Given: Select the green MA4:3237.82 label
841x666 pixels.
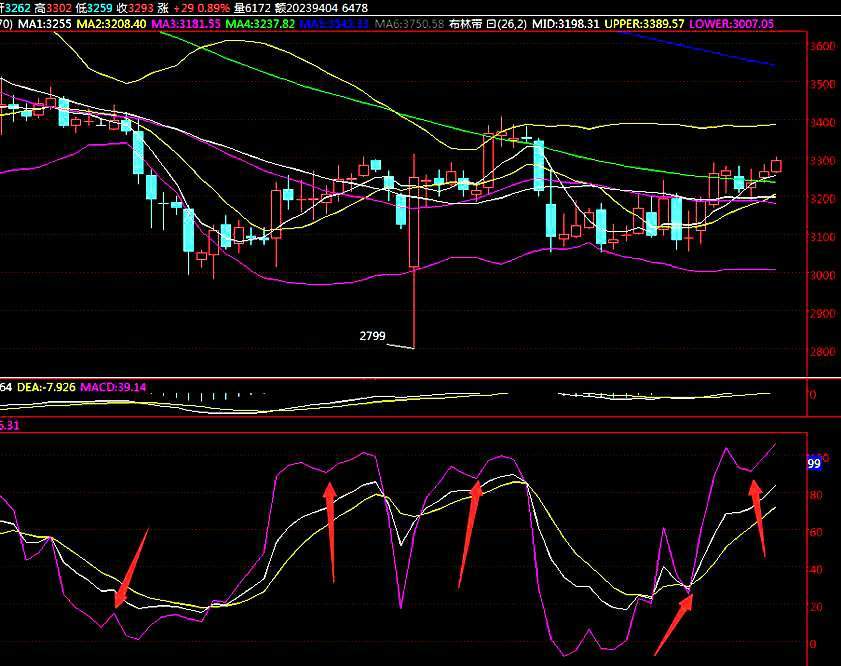Looking at the screenshot, I should tap(260, 24).
